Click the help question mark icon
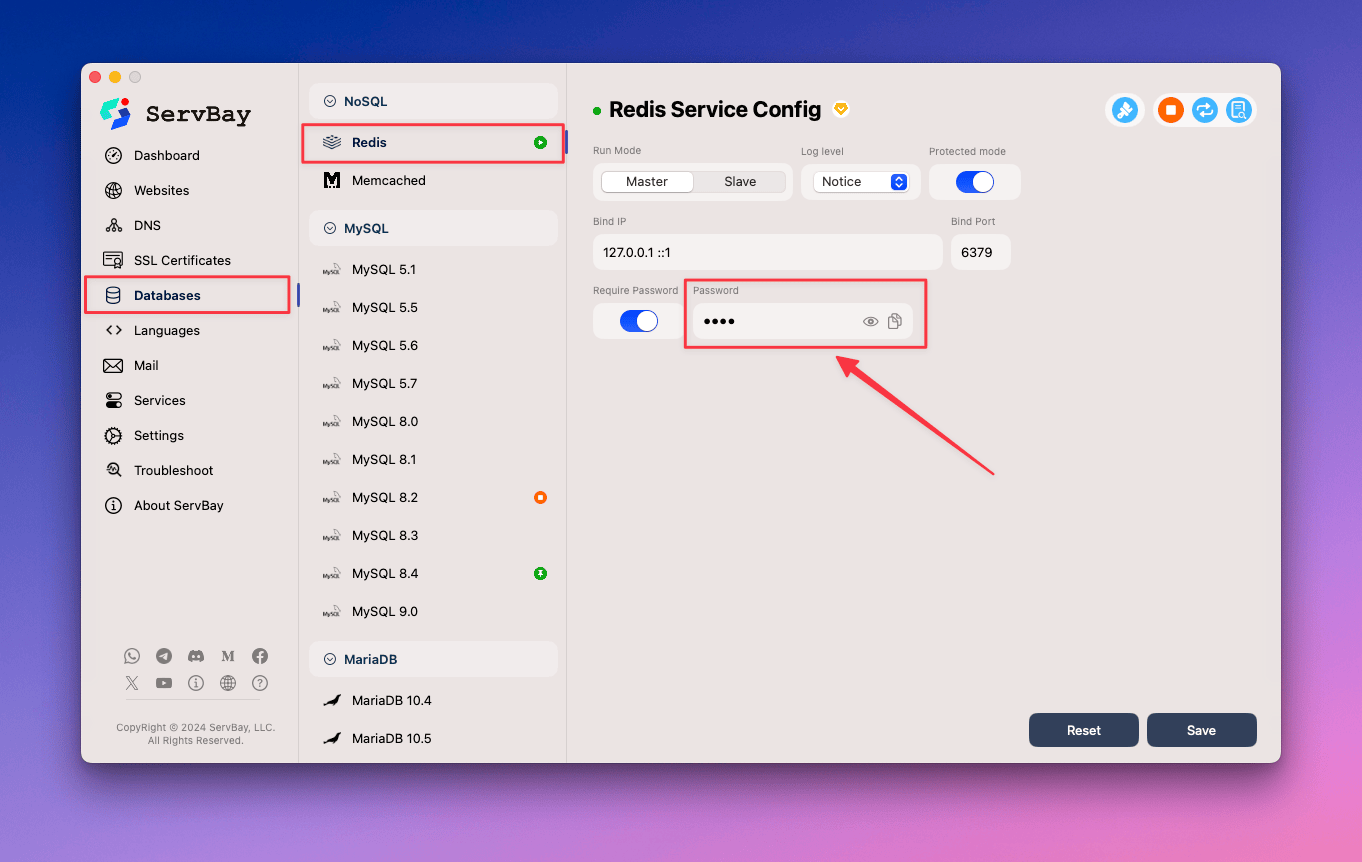The image size is (1362, 862). pyautogui.click(x=259, y=683)
